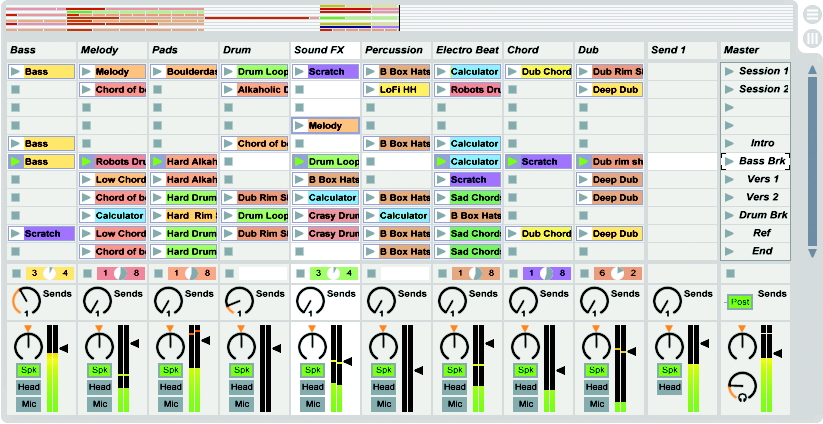Enable Head monitoring on Pads track
Viewport: 823px width, 424px height.
point(171,387)
